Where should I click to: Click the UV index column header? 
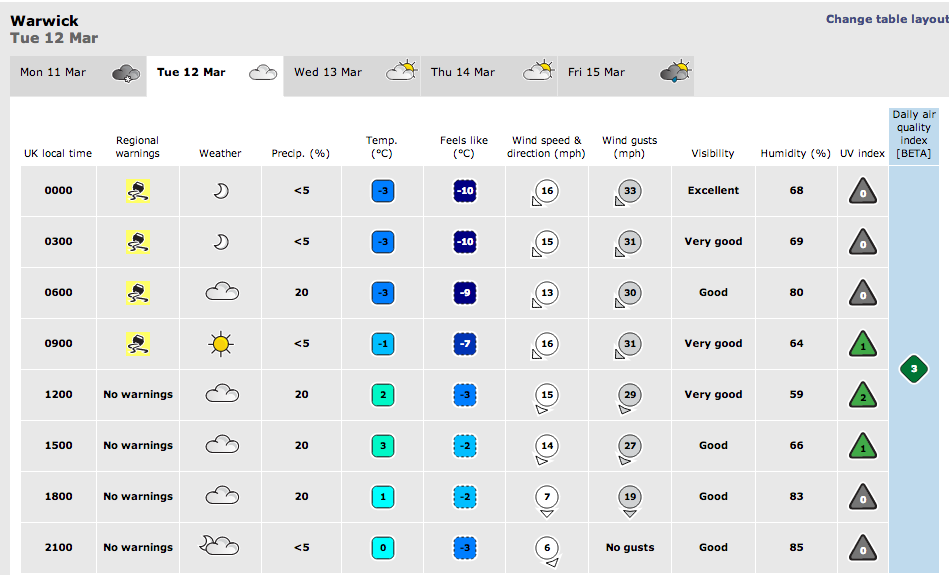pyautogui.click(x=862, y=153)
